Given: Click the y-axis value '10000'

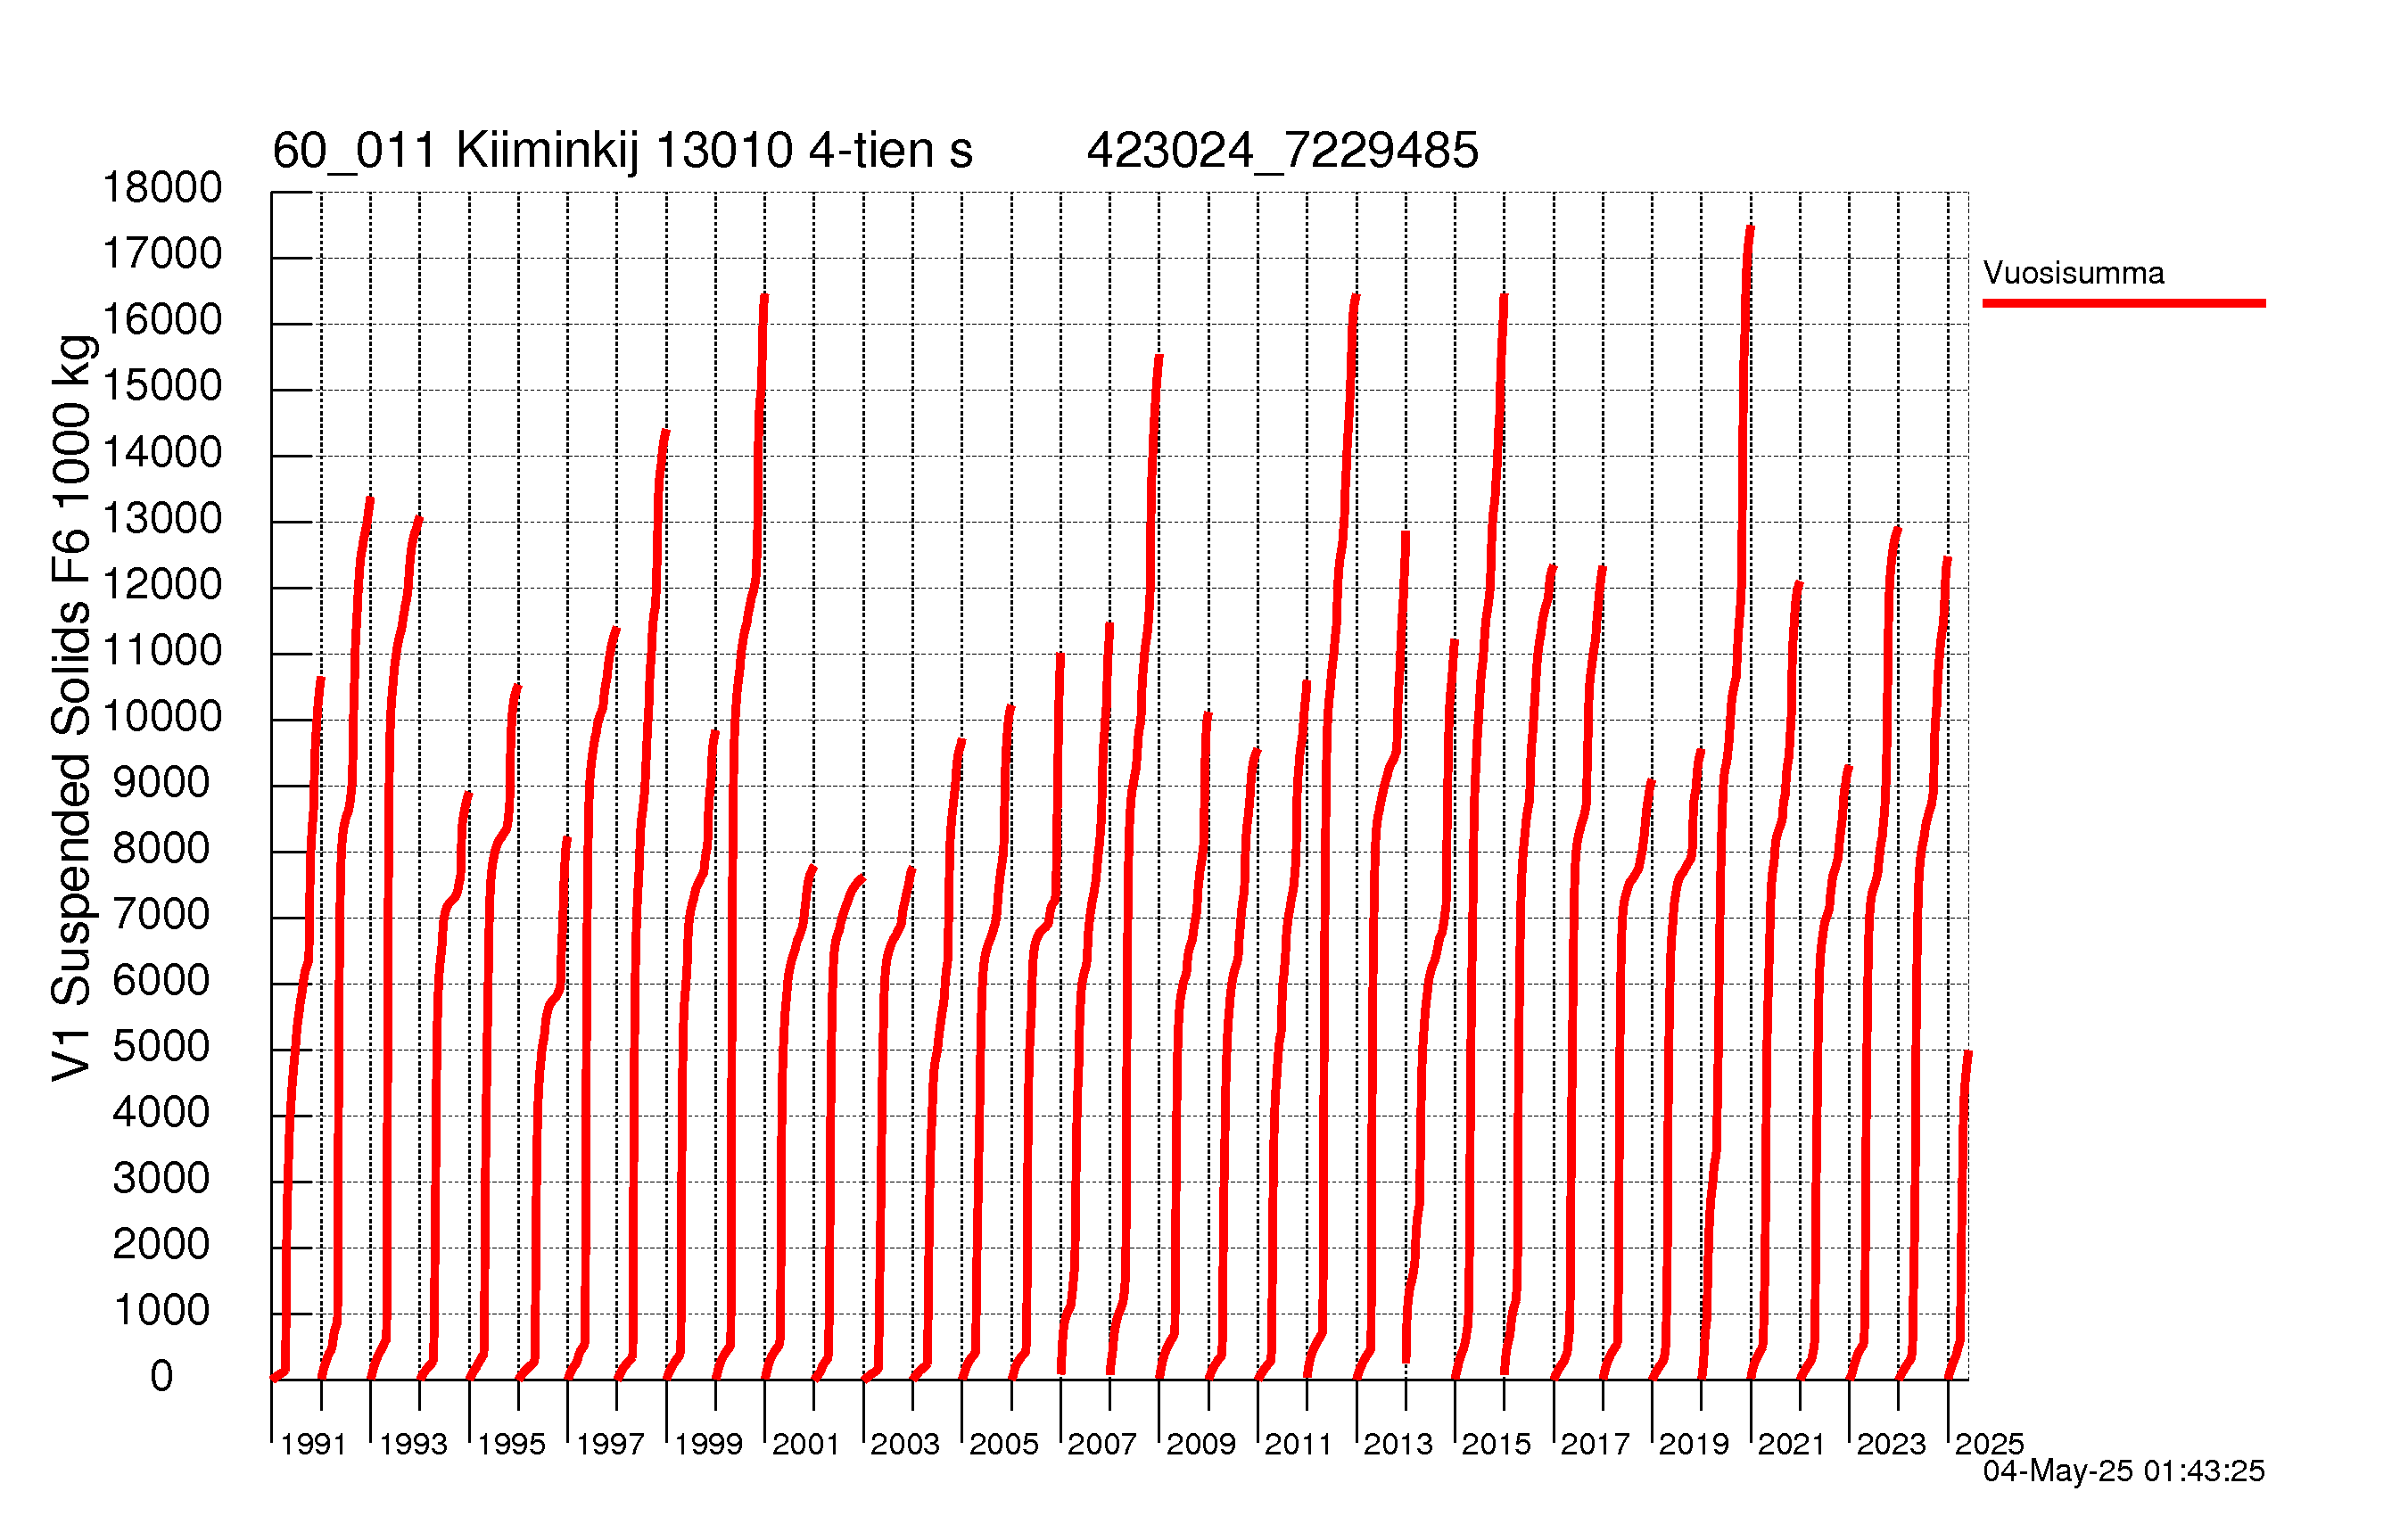Looking at the screenshot, I should pos(162,717).
